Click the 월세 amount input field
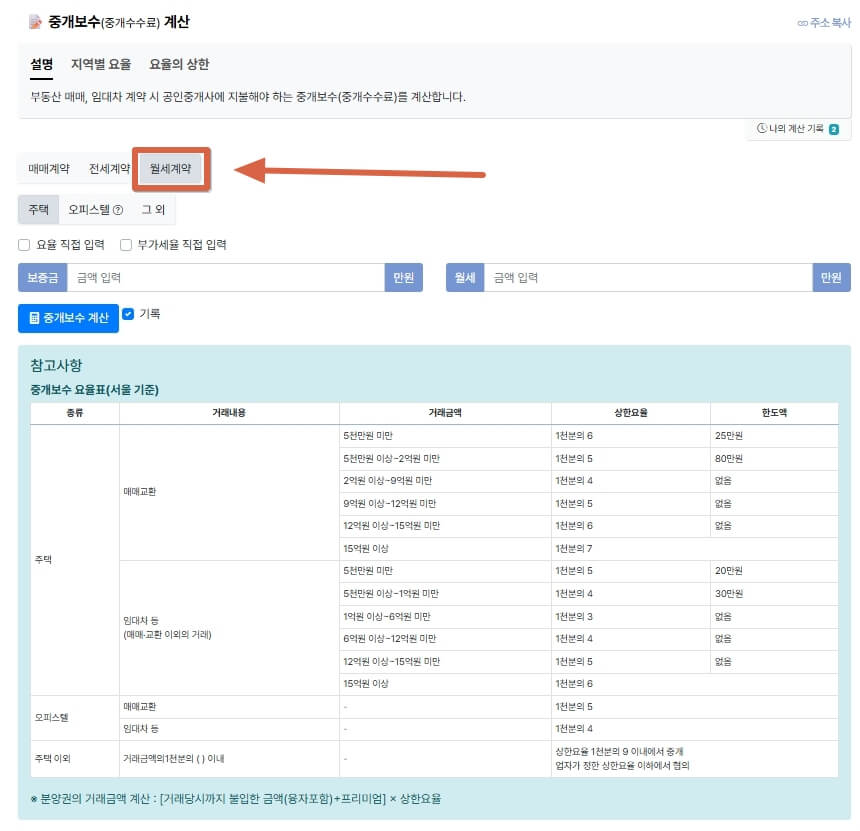860x831 pixels. click(648, 278)
